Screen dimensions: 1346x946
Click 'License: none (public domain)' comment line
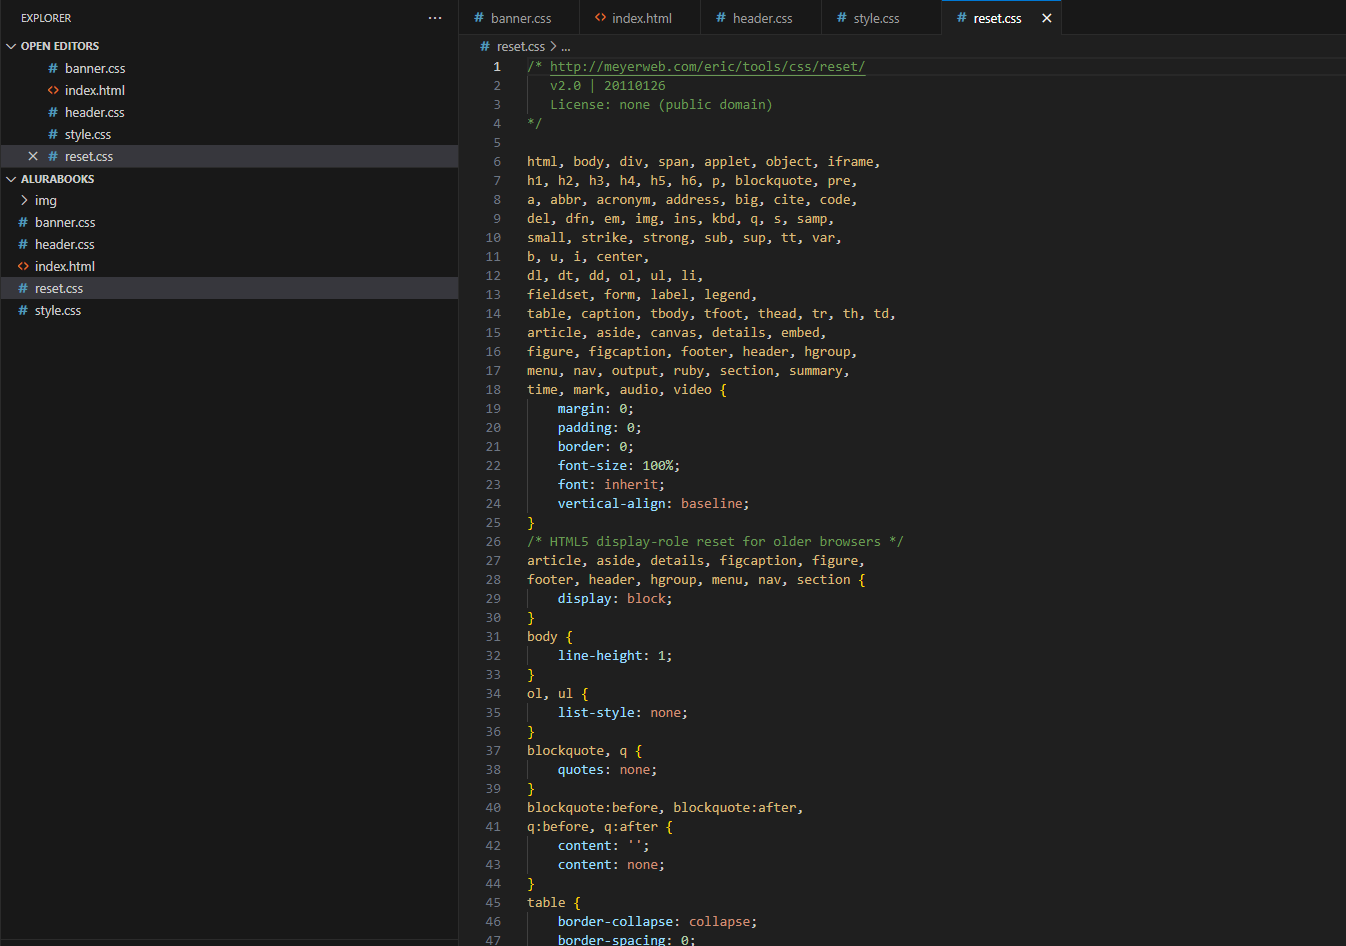point(661,104)
